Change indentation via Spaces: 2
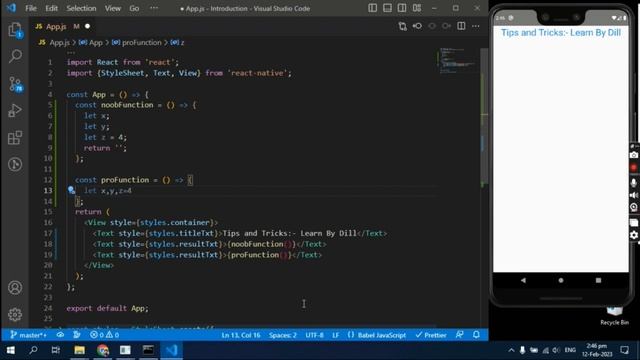Screen dimensions: 640x360 click(282, 335)
